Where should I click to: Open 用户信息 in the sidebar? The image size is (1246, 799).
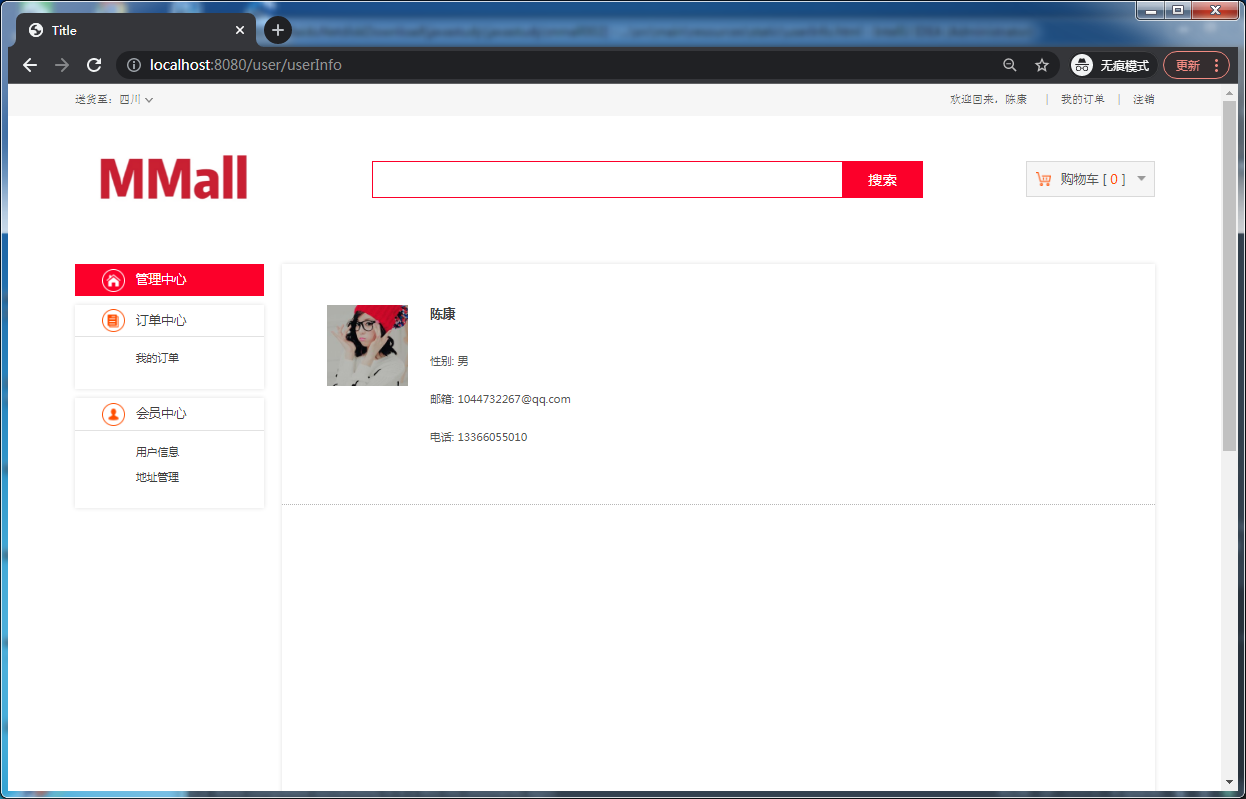click(157, 452)
